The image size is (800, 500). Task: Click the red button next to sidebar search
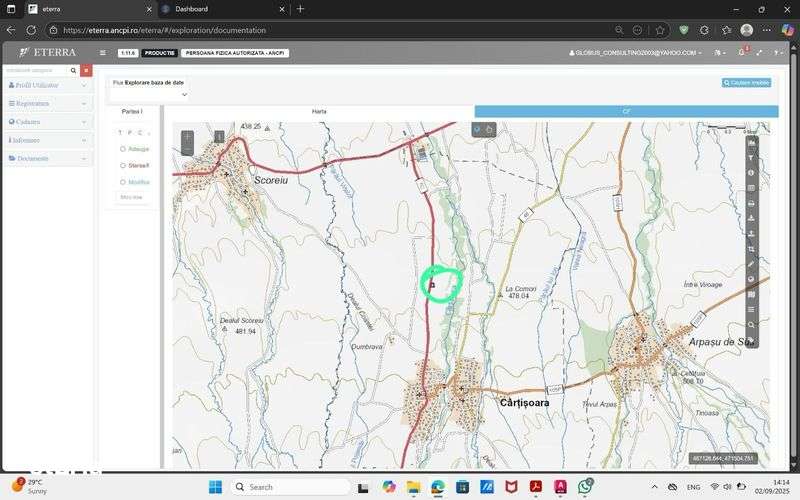[86, 70]
